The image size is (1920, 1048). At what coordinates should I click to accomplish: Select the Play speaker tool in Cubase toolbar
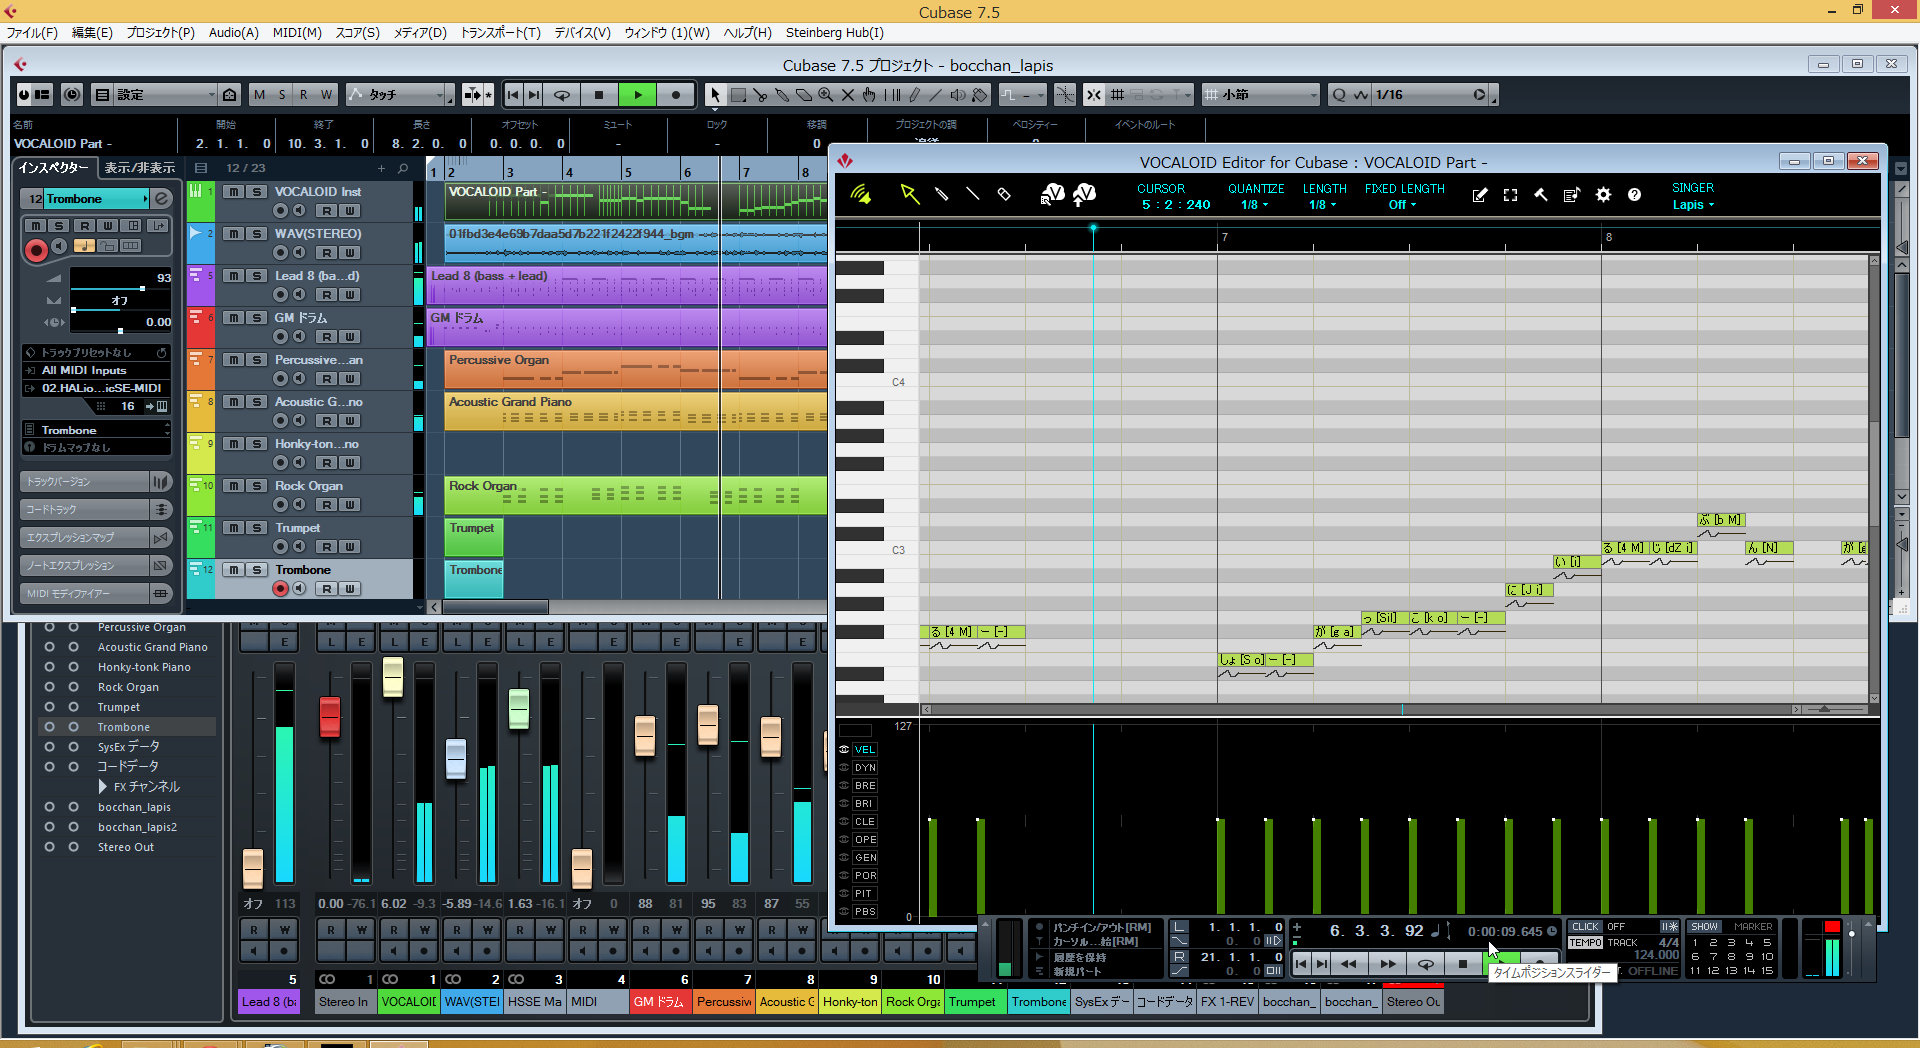click(x=958, y=95)
